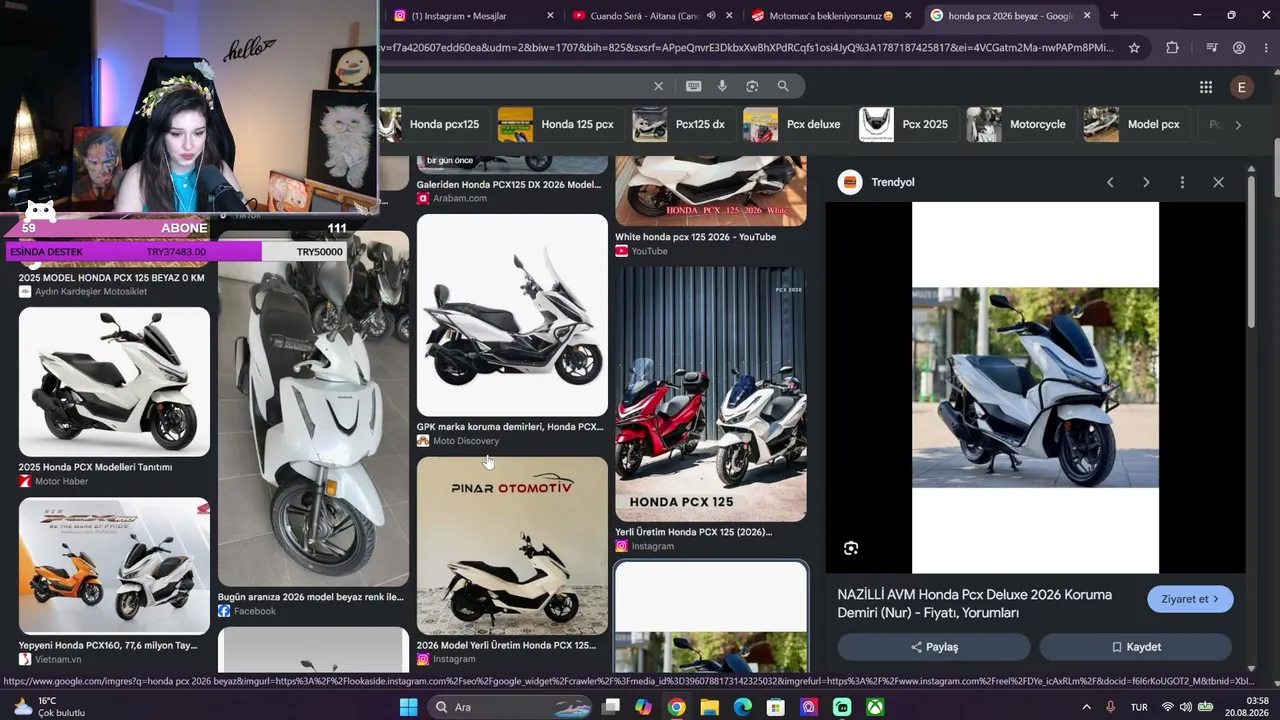Viewport: 1280px width, 720px height.
Task: Click the Chrome address bar URL
Action: (x=745, y=48)
